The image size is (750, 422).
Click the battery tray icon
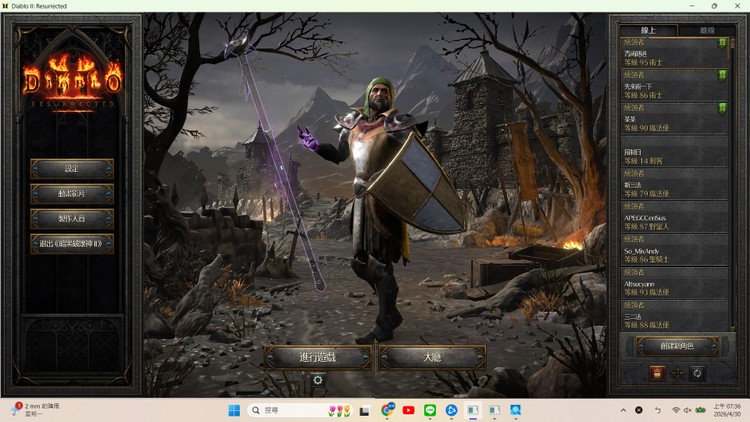pos(701,410)
